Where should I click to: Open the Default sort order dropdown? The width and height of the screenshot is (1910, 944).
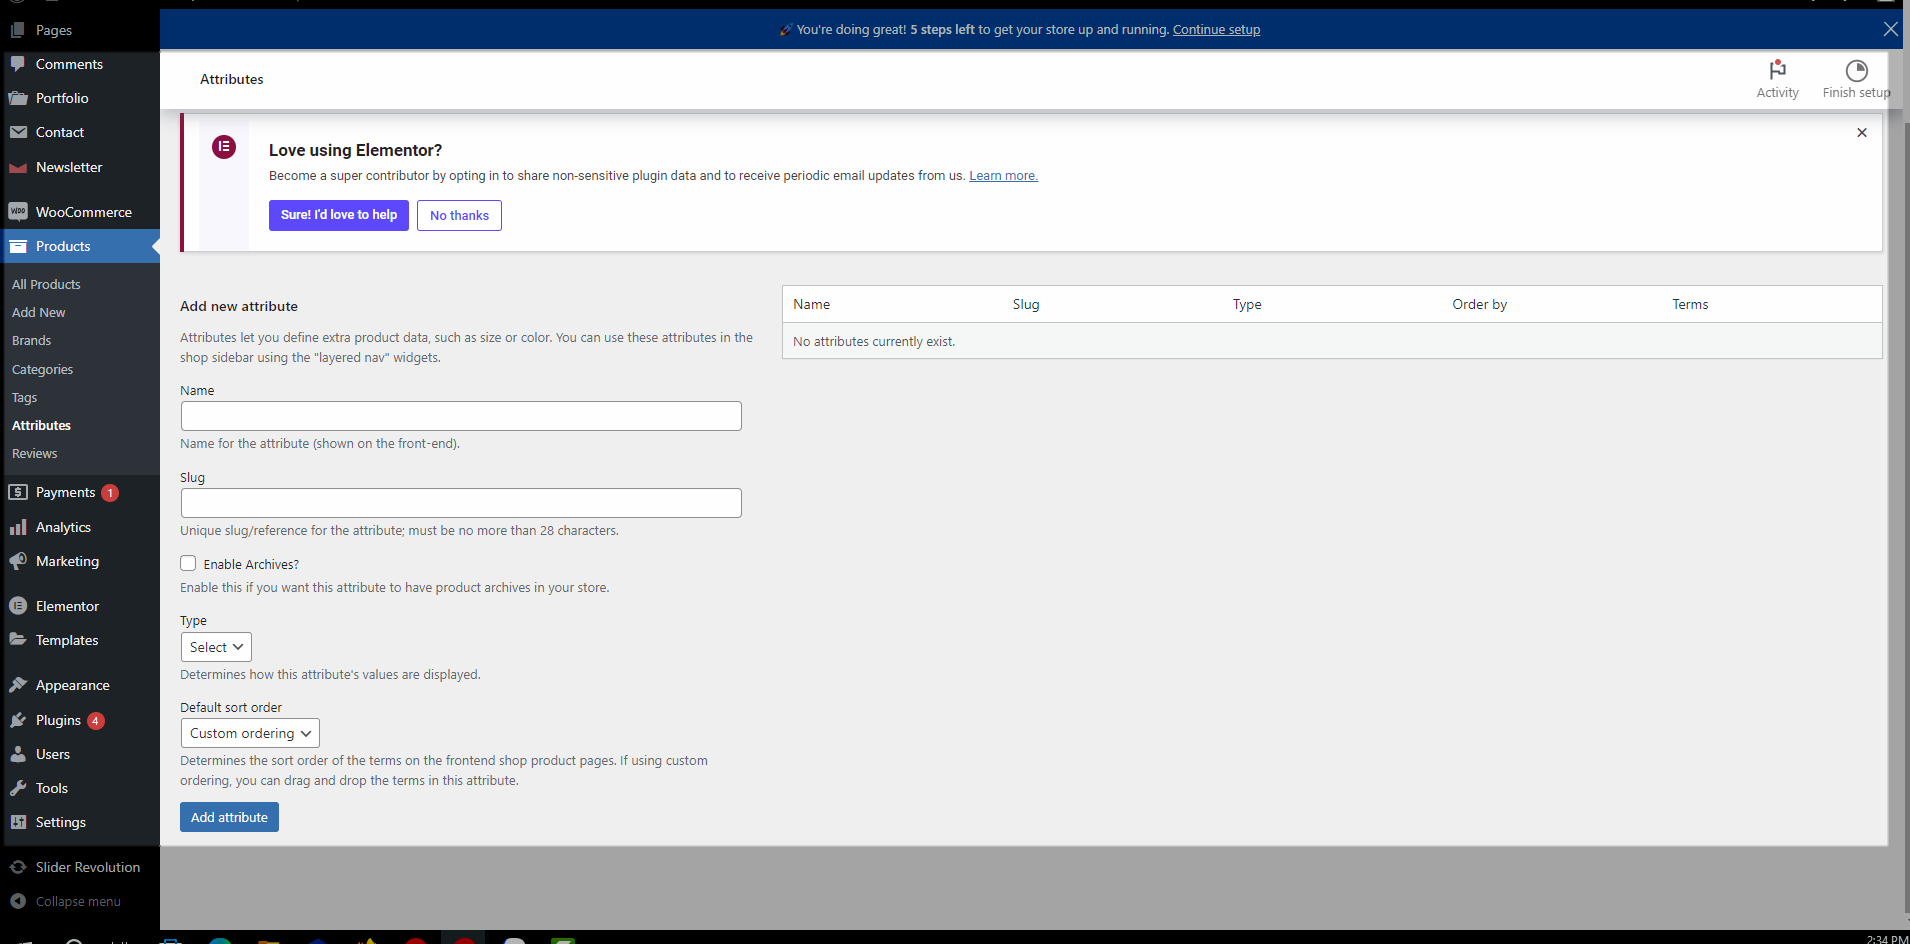pos(250,733)
